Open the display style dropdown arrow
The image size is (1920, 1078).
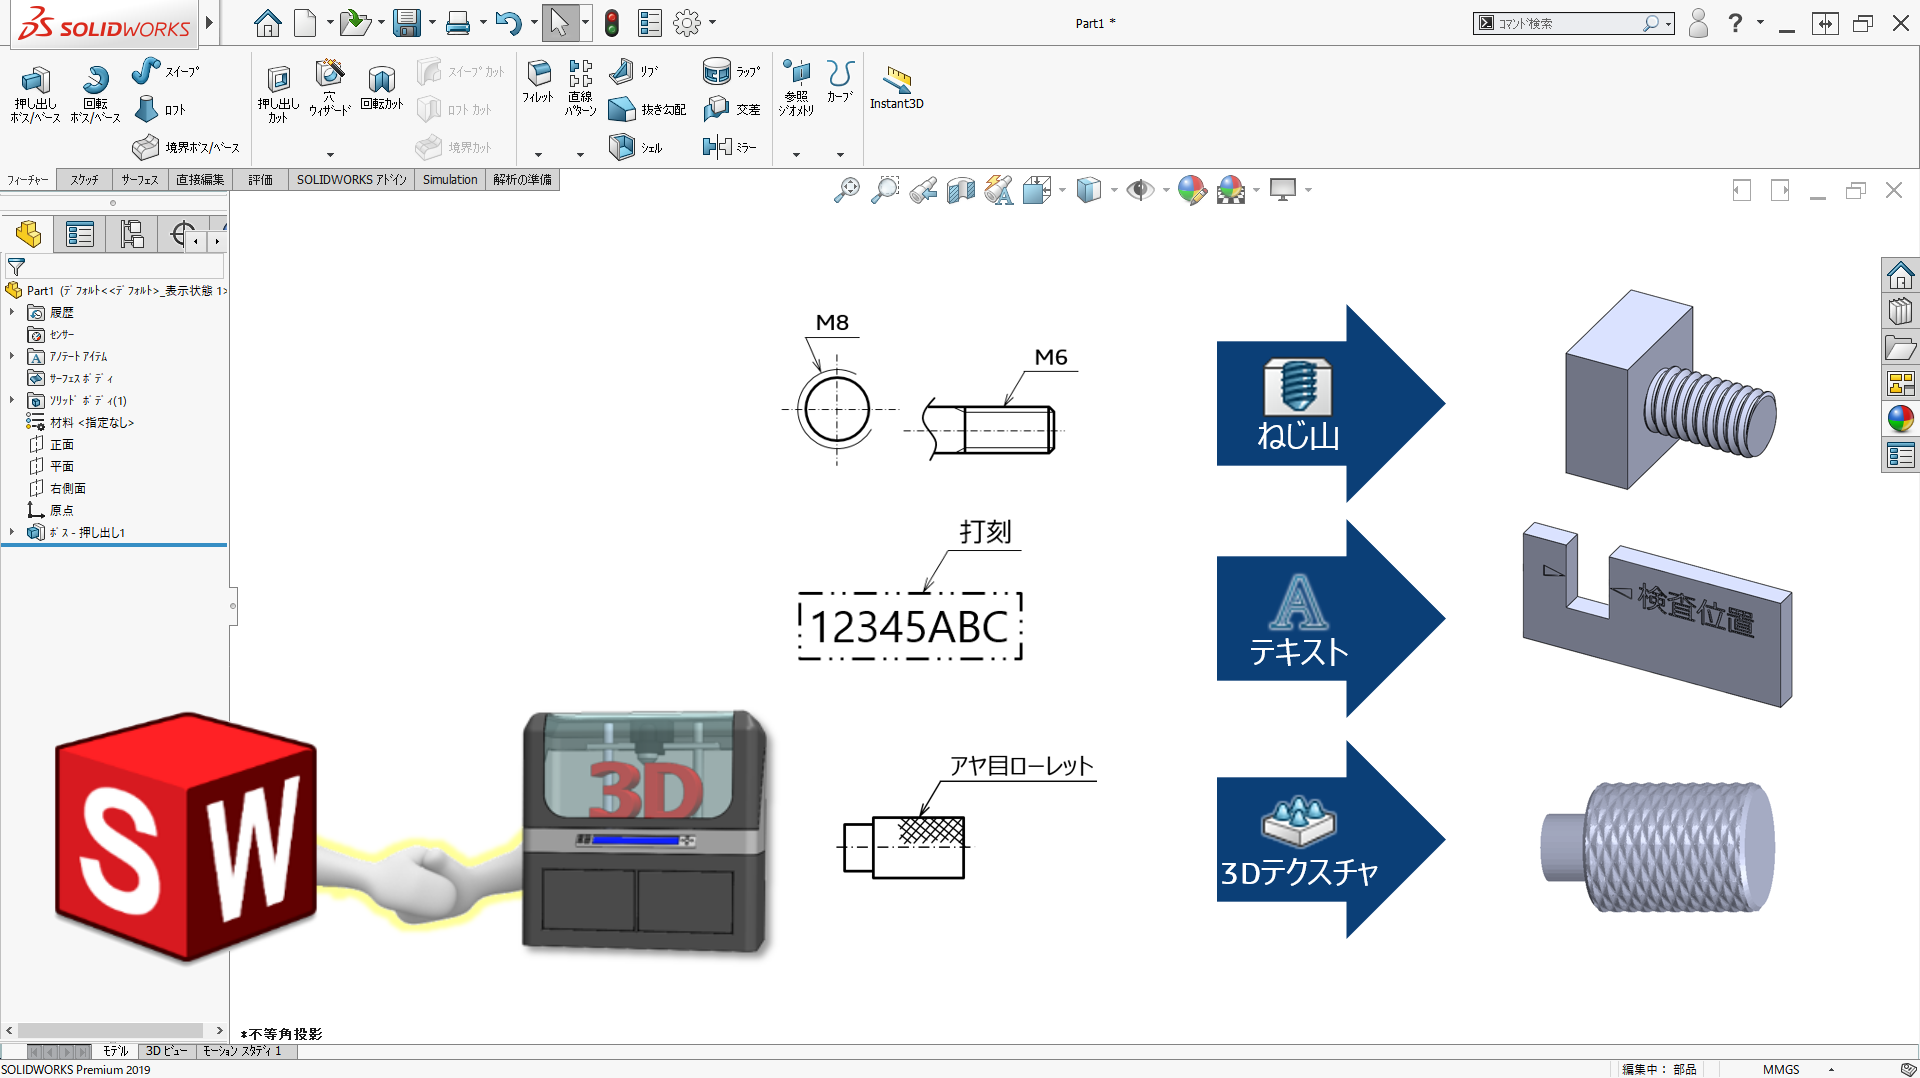point(1113,190)
